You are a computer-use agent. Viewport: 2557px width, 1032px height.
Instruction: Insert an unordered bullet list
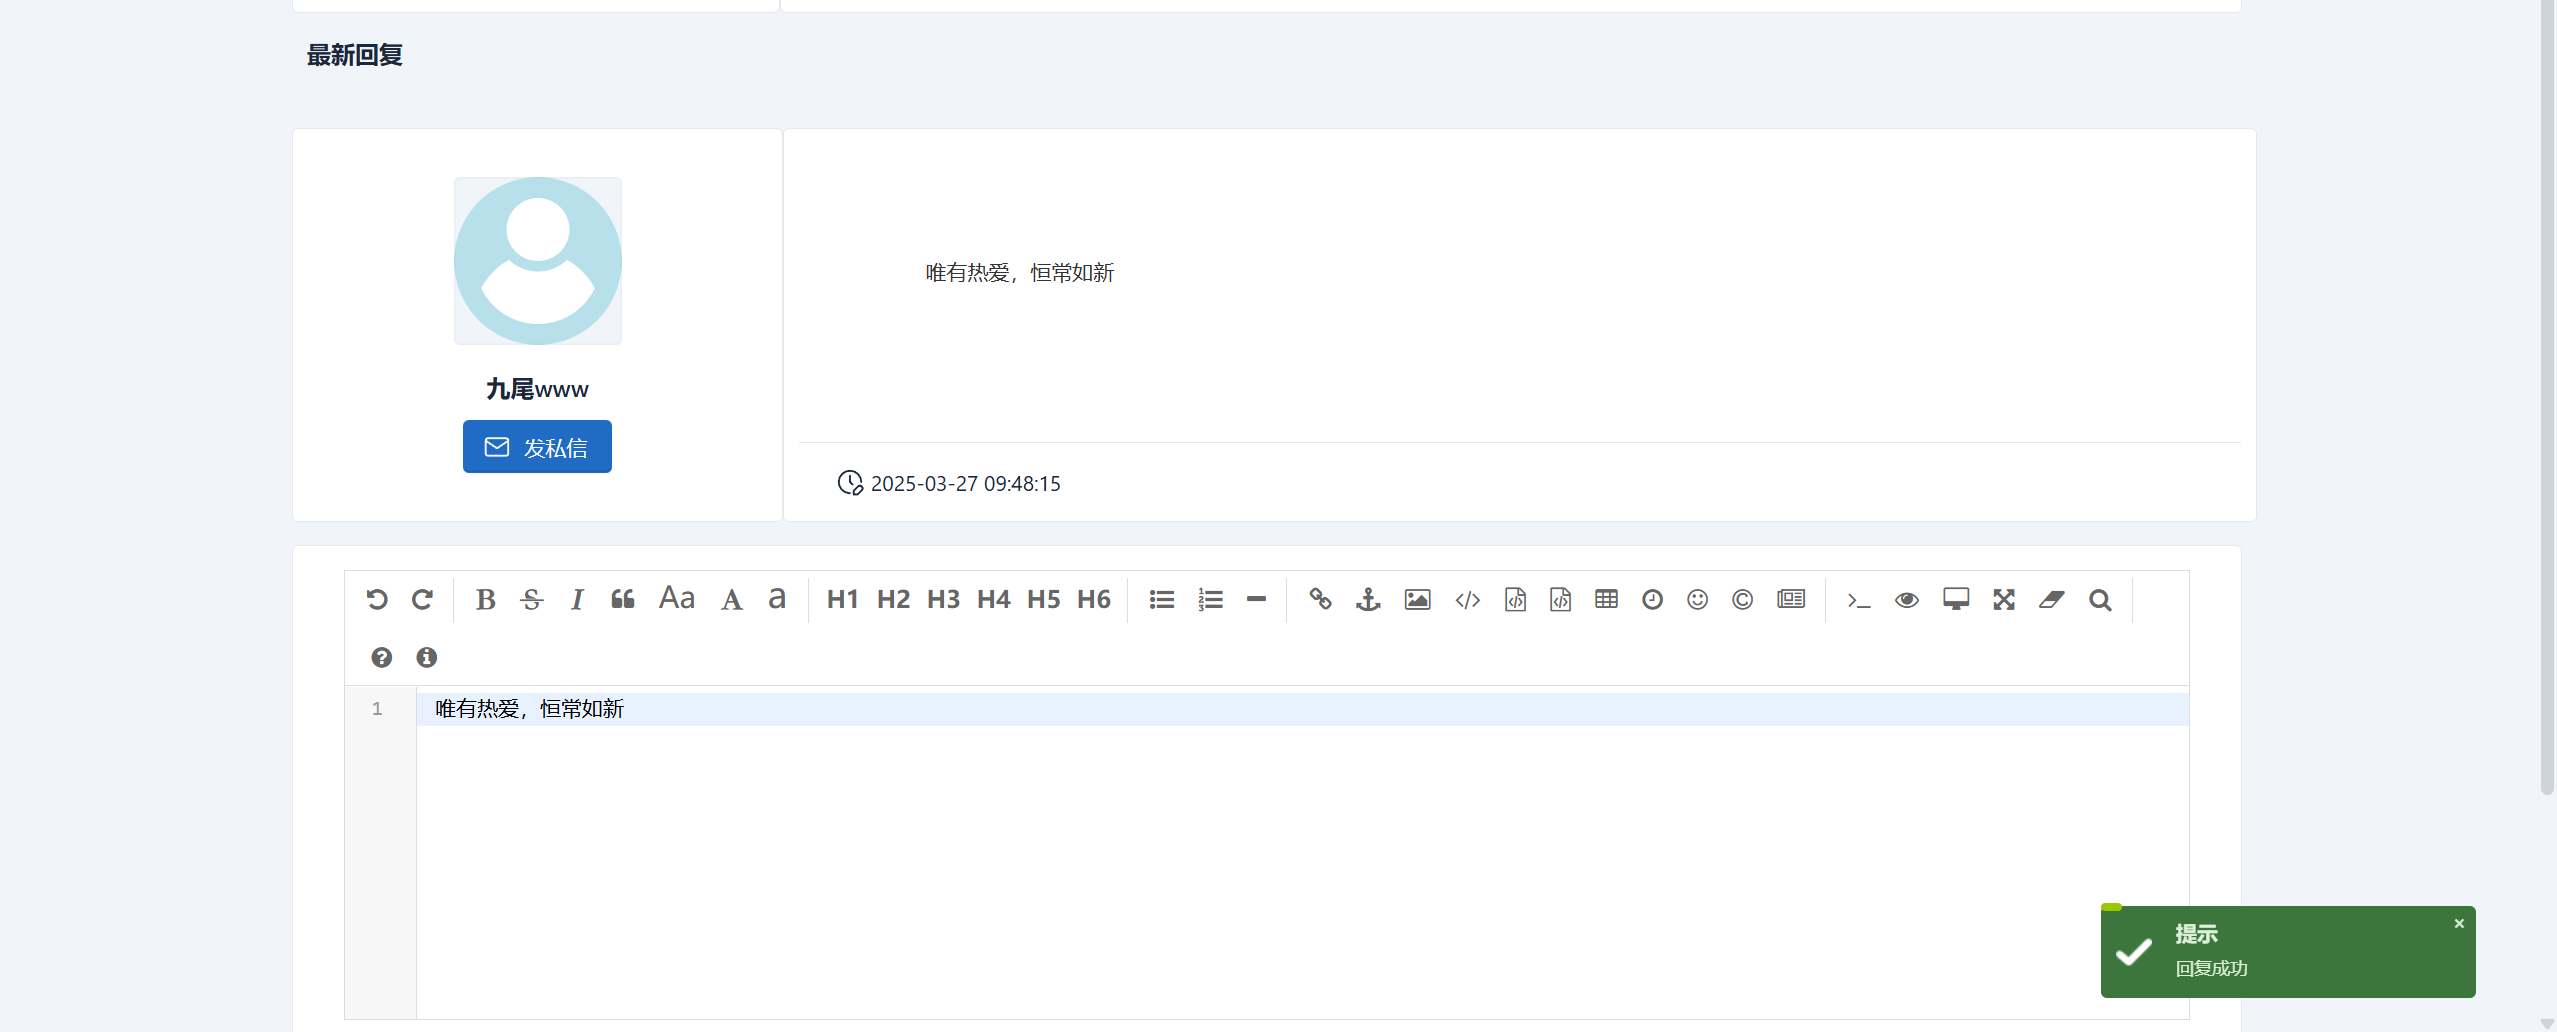(1161, 599)
